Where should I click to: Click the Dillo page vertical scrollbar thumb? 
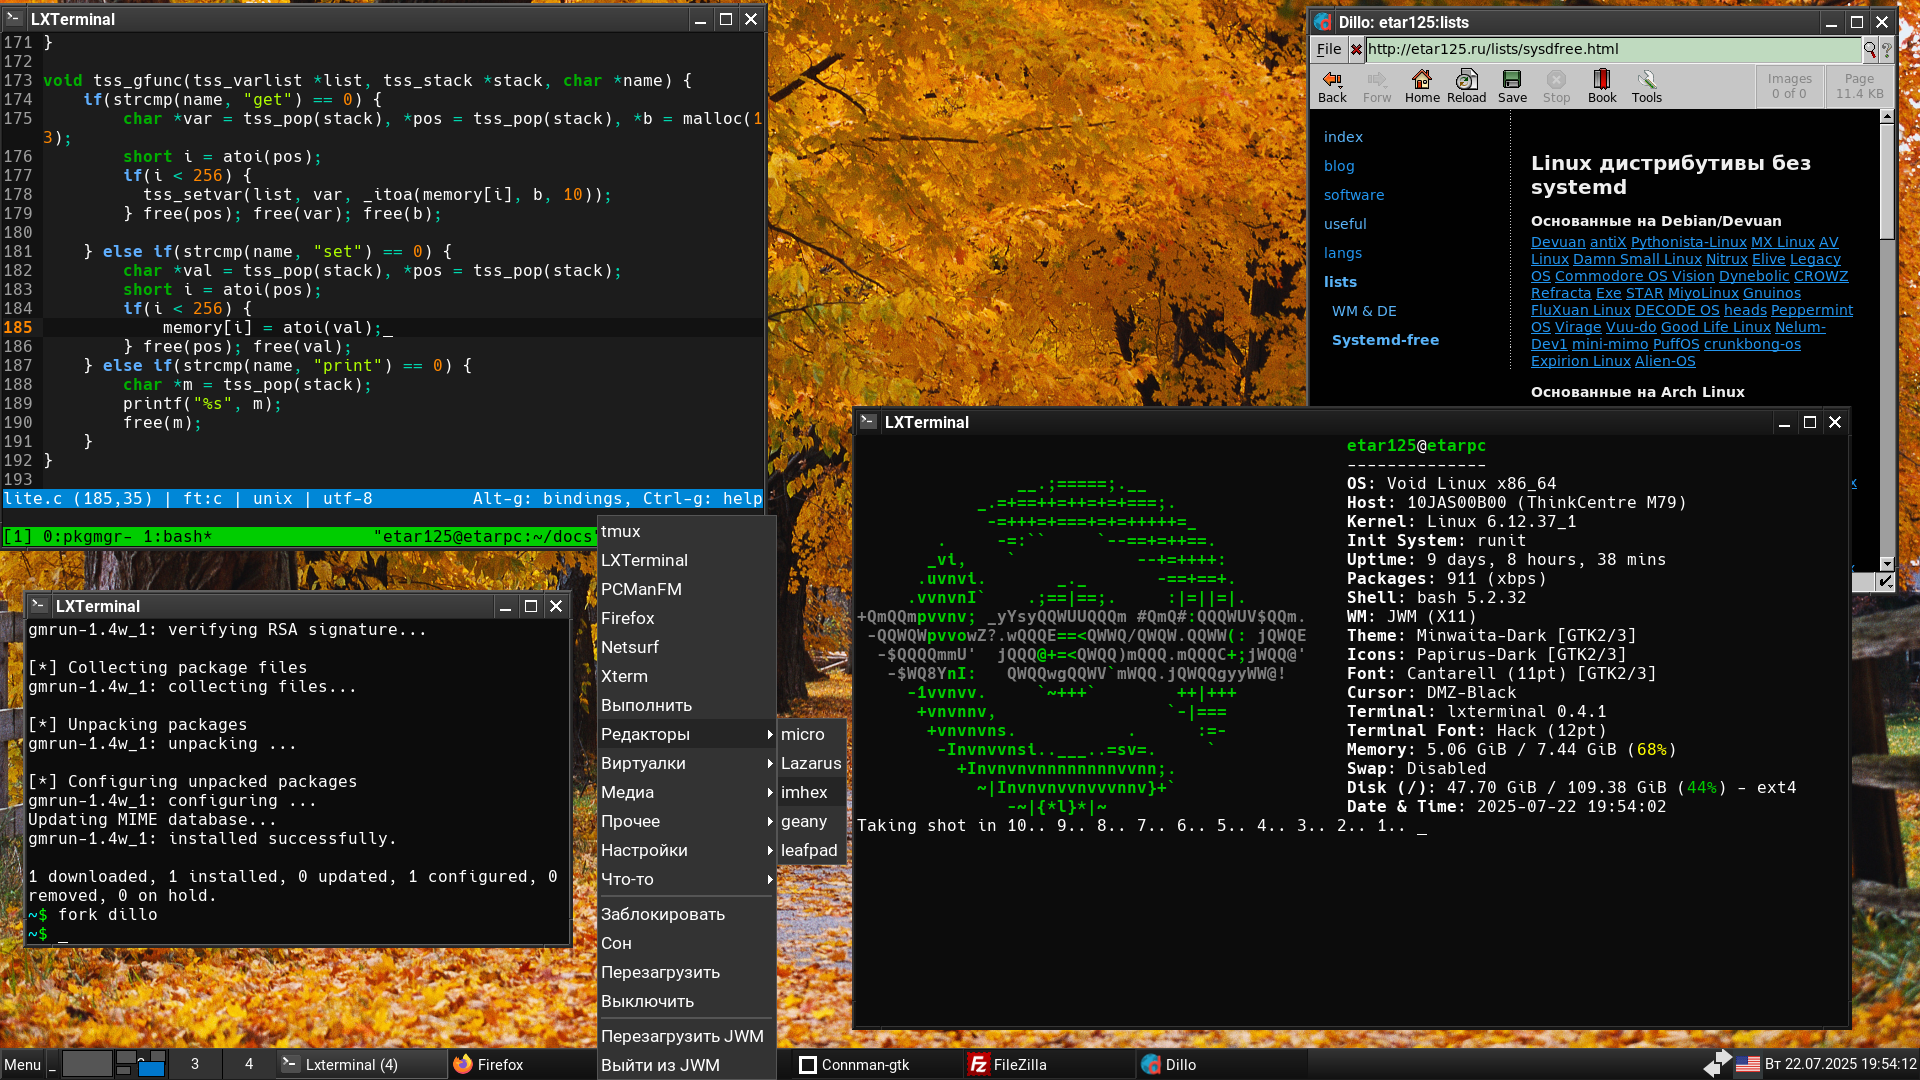pos(1887,180)
